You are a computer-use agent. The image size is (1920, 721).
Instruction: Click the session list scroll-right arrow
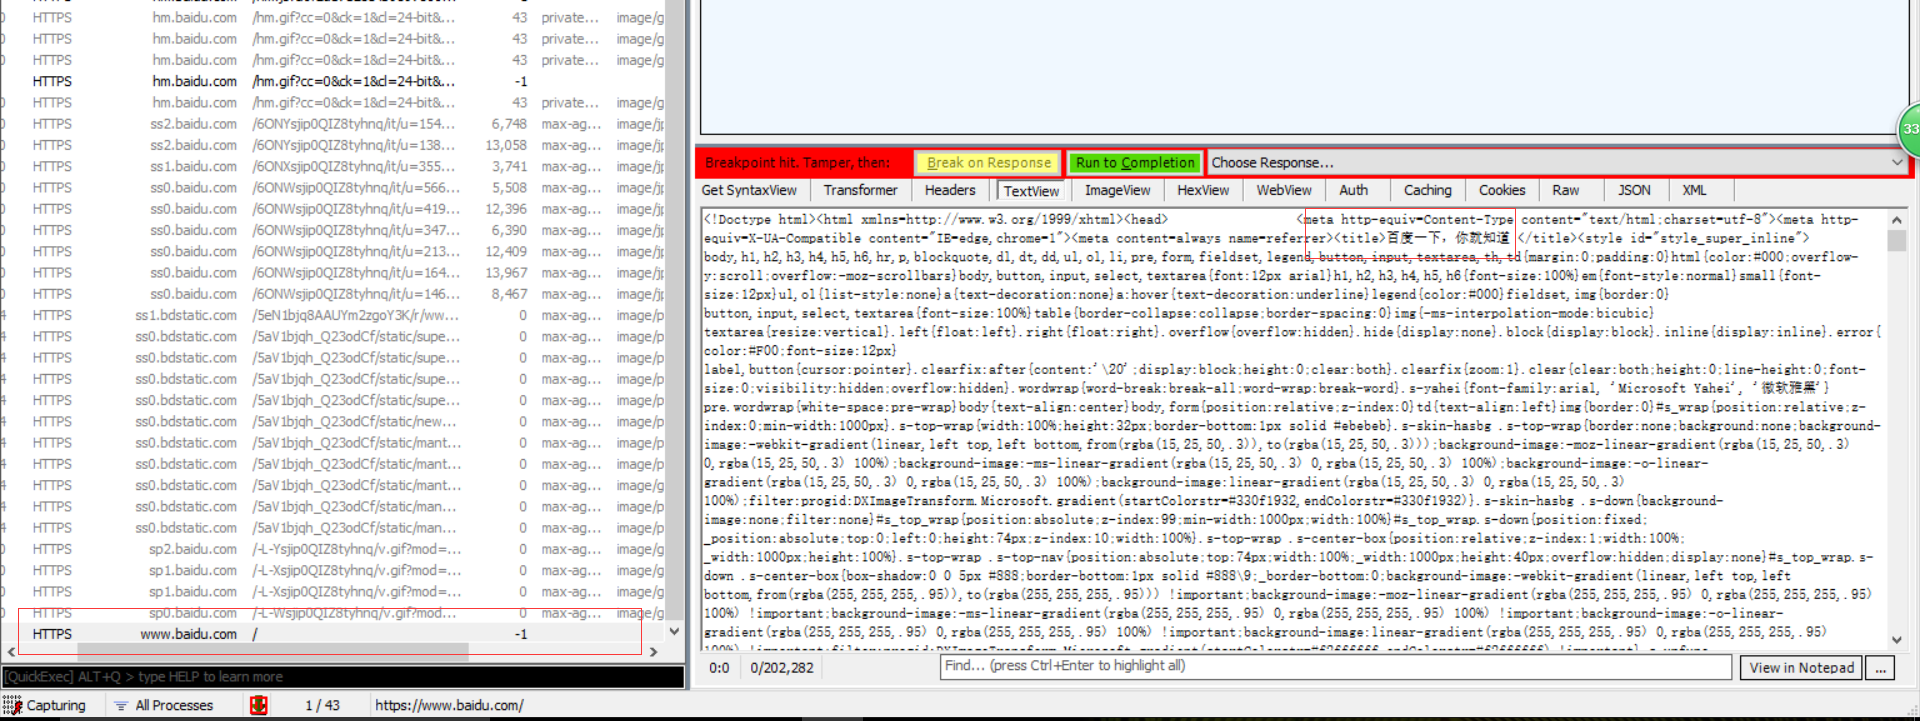654,651
